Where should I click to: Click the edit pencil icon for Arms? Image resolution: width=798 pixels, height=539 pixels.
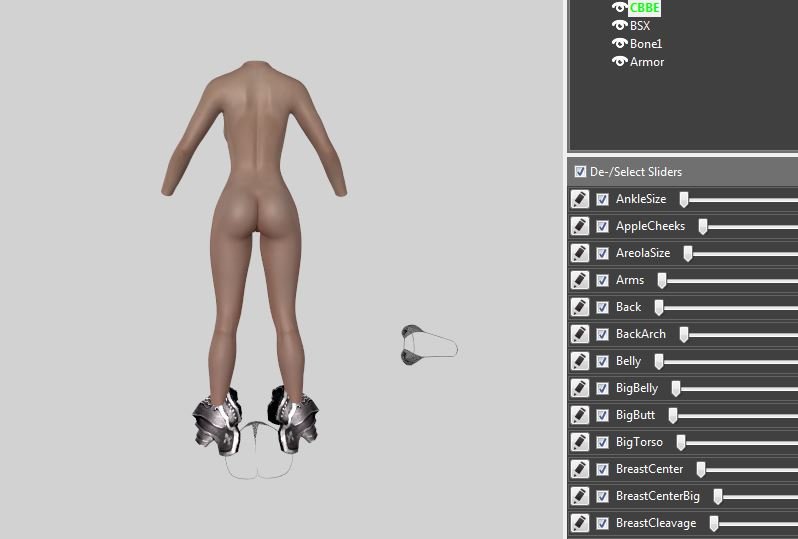pos(580,280)
